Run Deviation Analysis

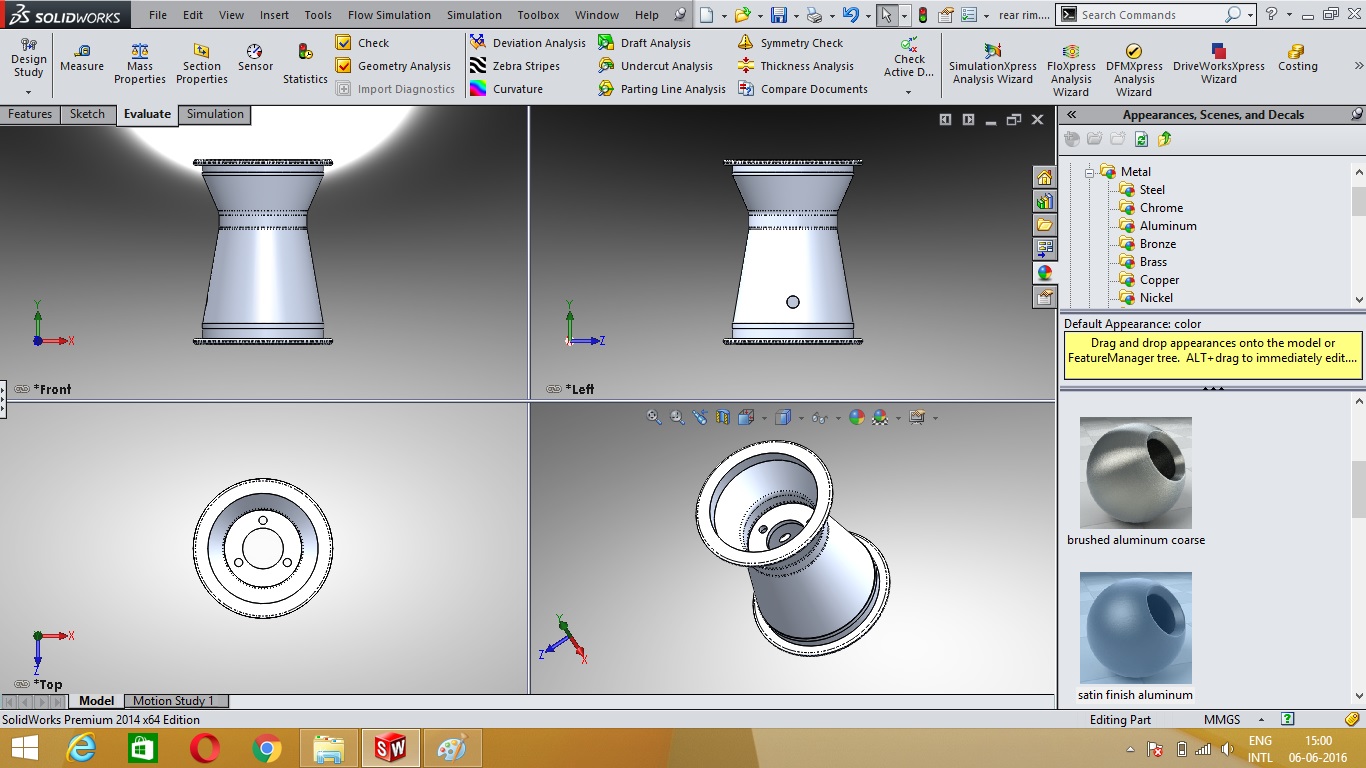pos(527,43)
